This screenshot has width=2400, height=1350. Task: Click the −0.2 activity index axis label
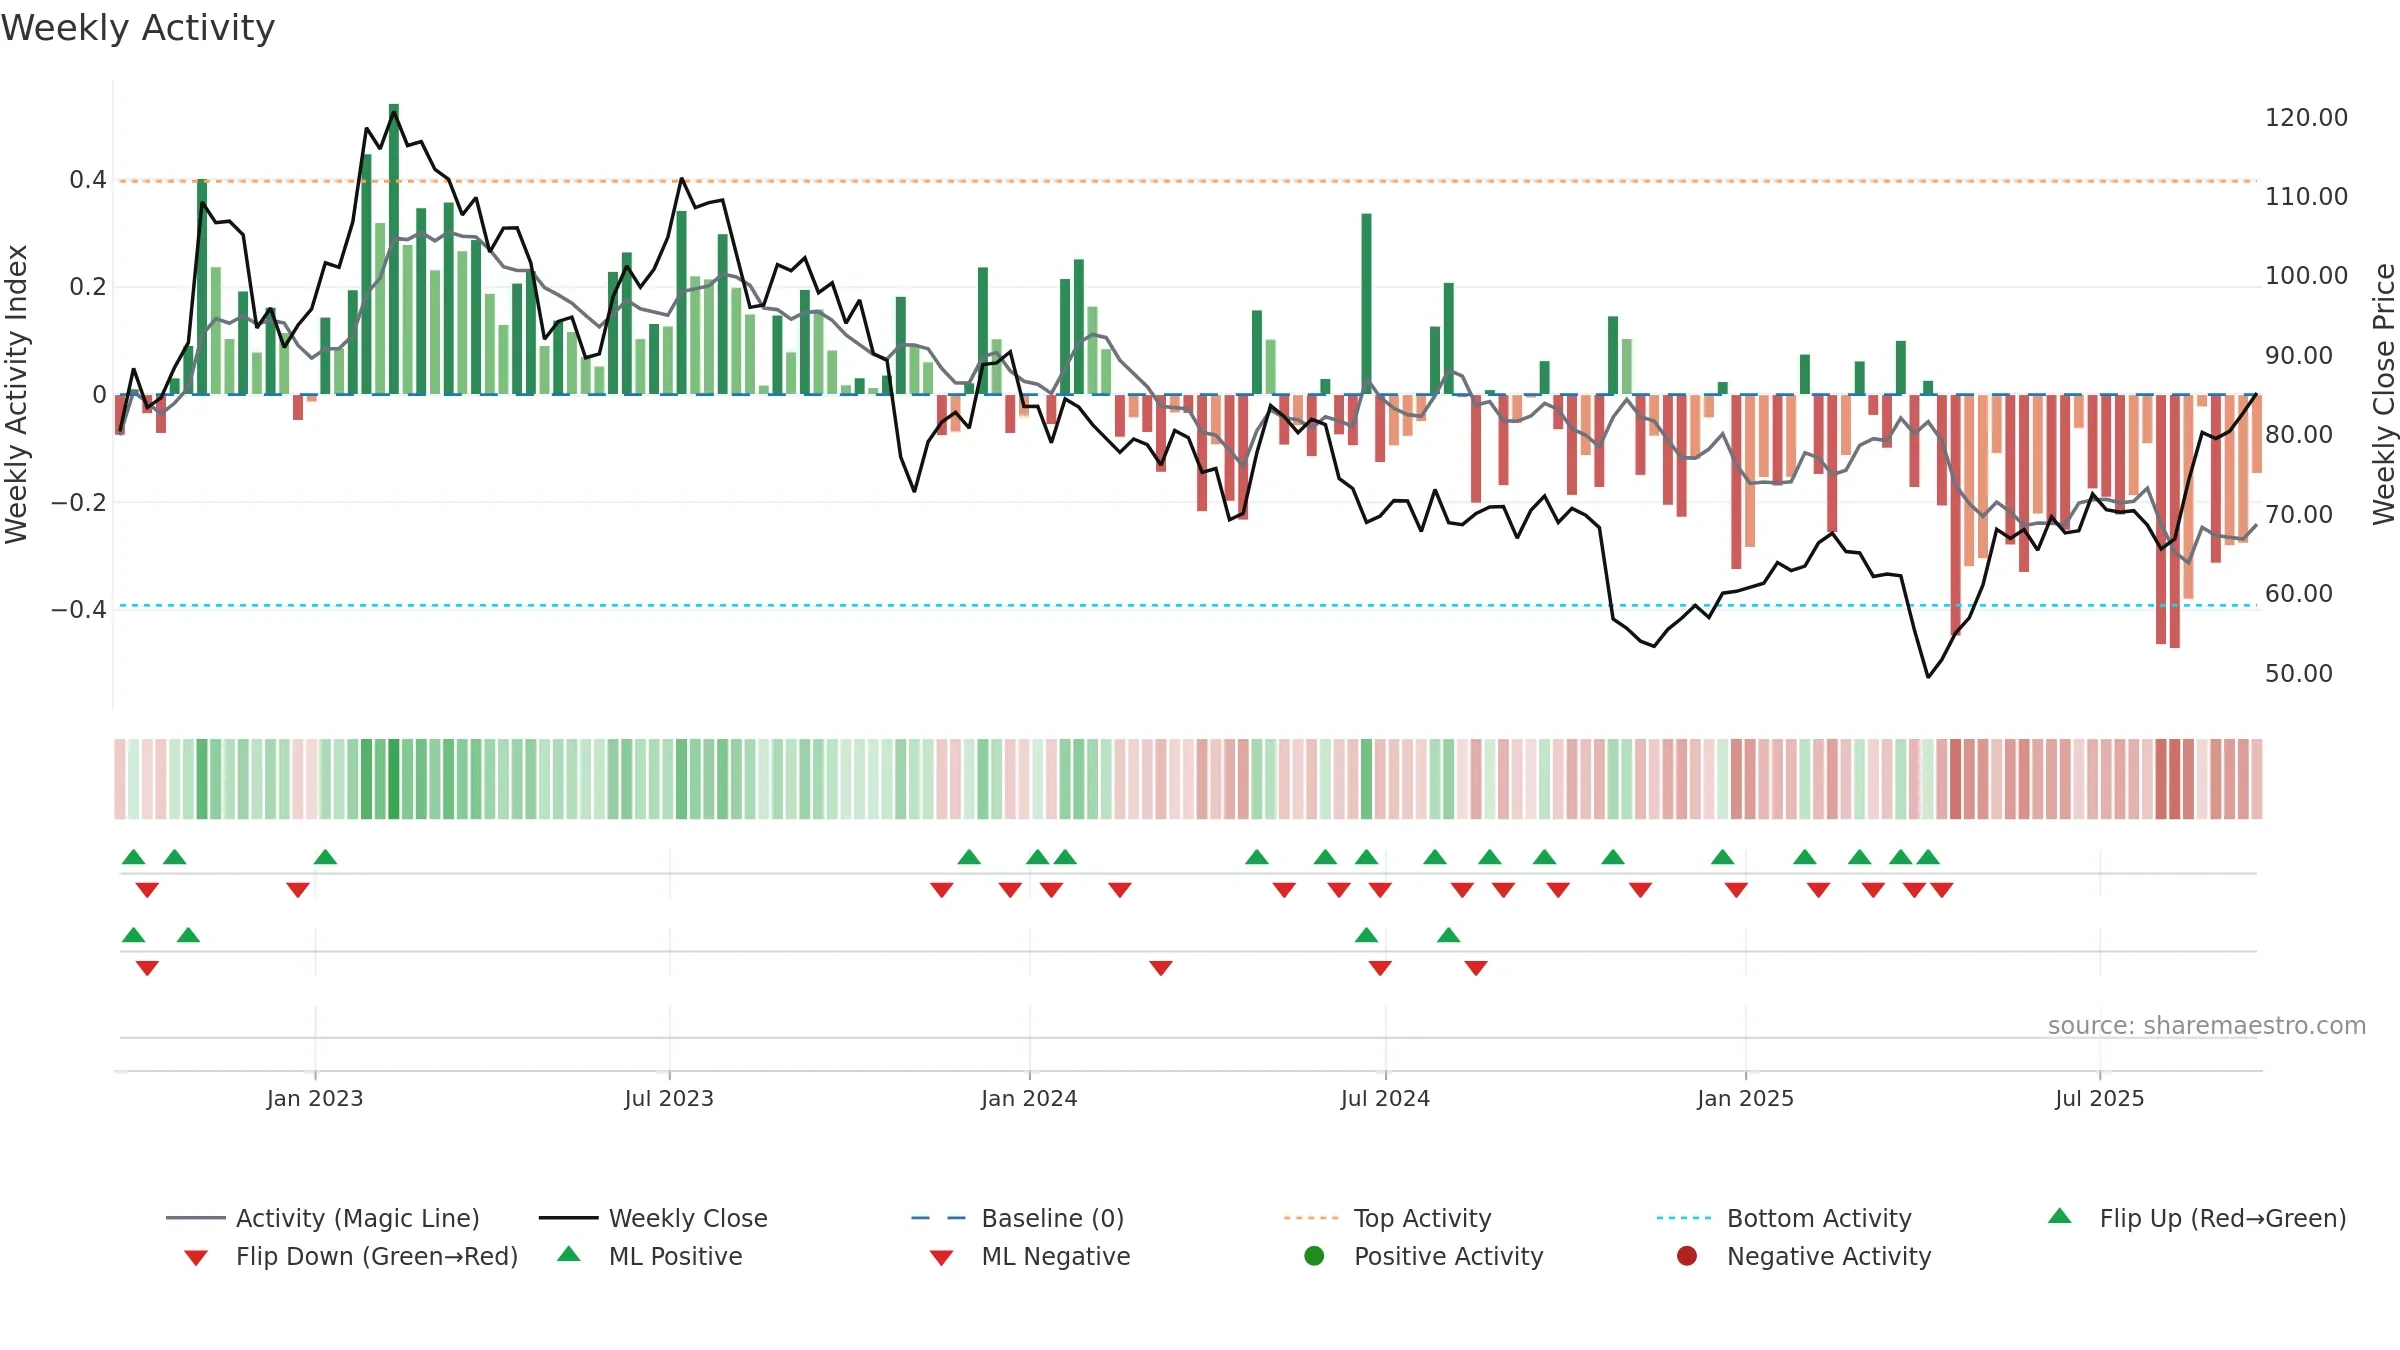point(79,502)
